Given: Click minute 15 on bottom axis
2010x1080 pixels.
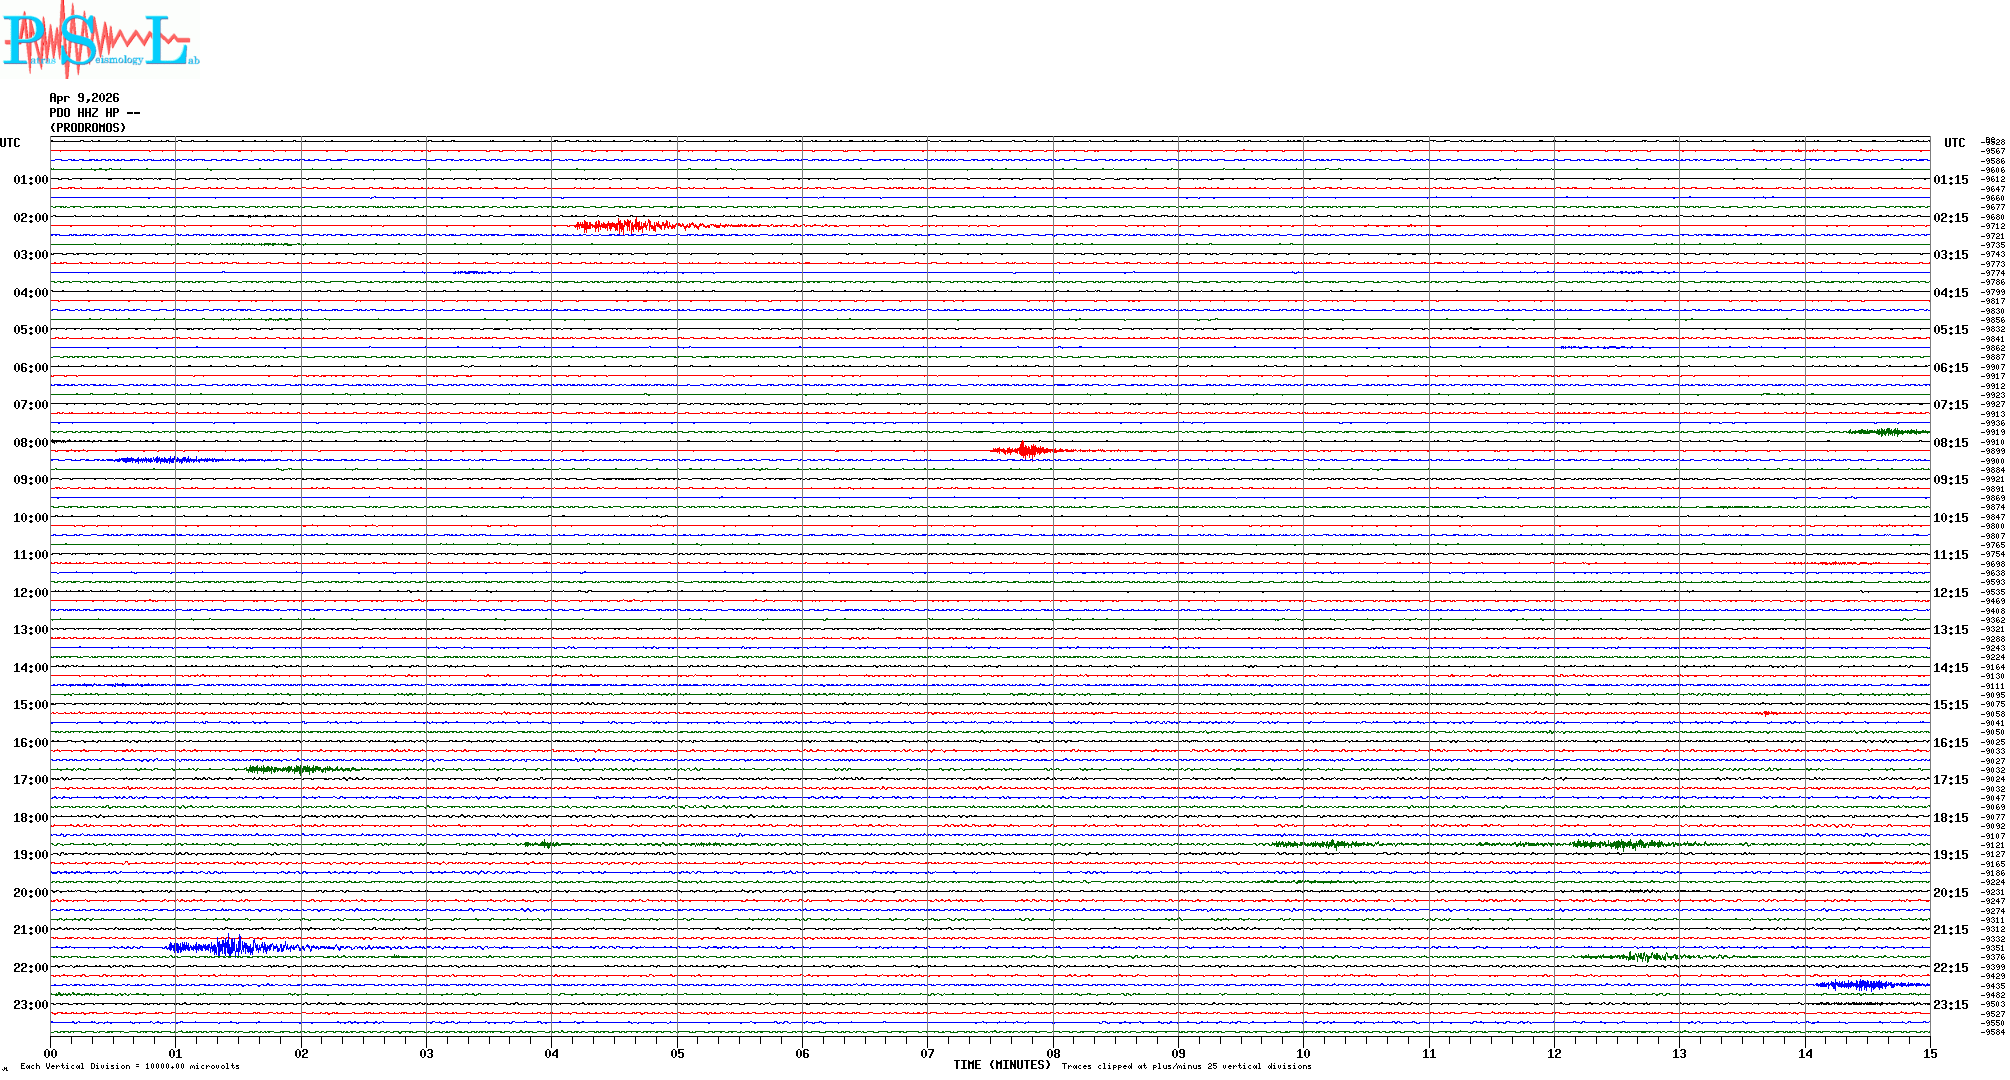Looking at the screenshot, I should (1929, 1054).
